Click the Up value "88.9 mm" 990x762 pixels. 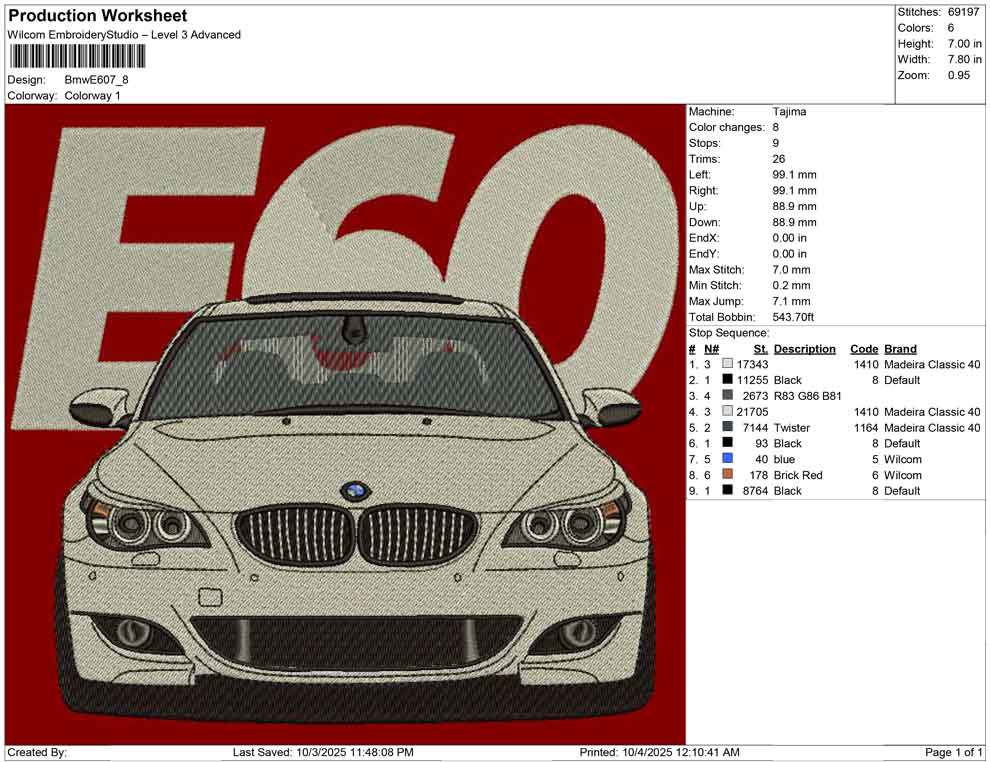[x=794, y=206]
